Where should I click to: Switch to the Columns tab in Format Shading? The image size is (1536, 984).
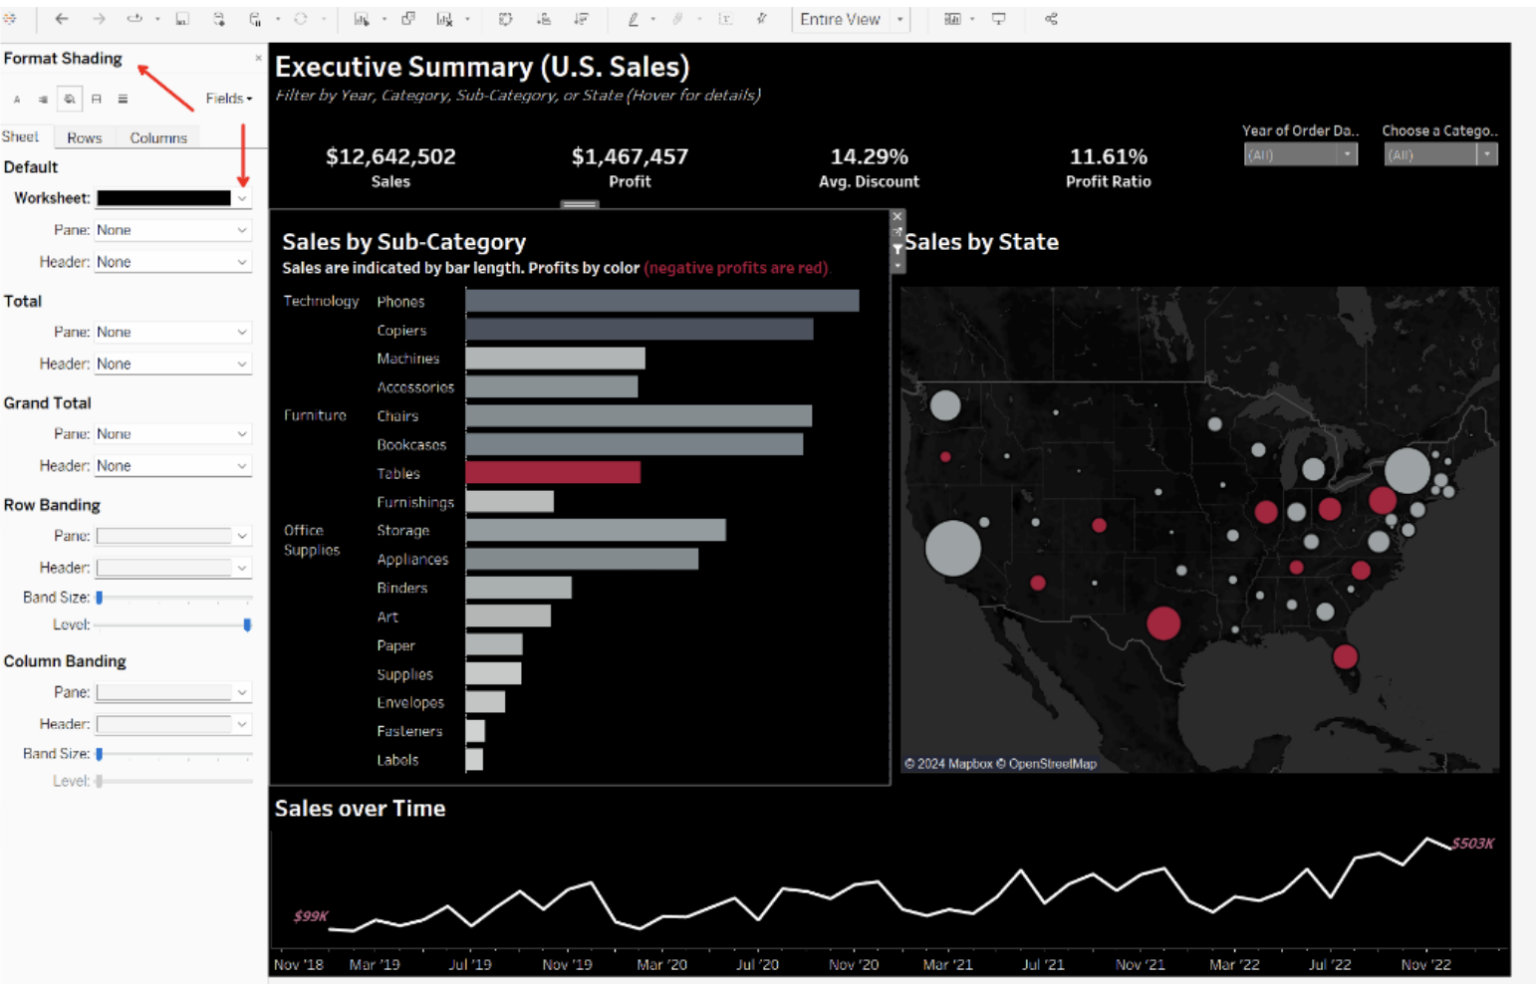click(x=157, y=137)
